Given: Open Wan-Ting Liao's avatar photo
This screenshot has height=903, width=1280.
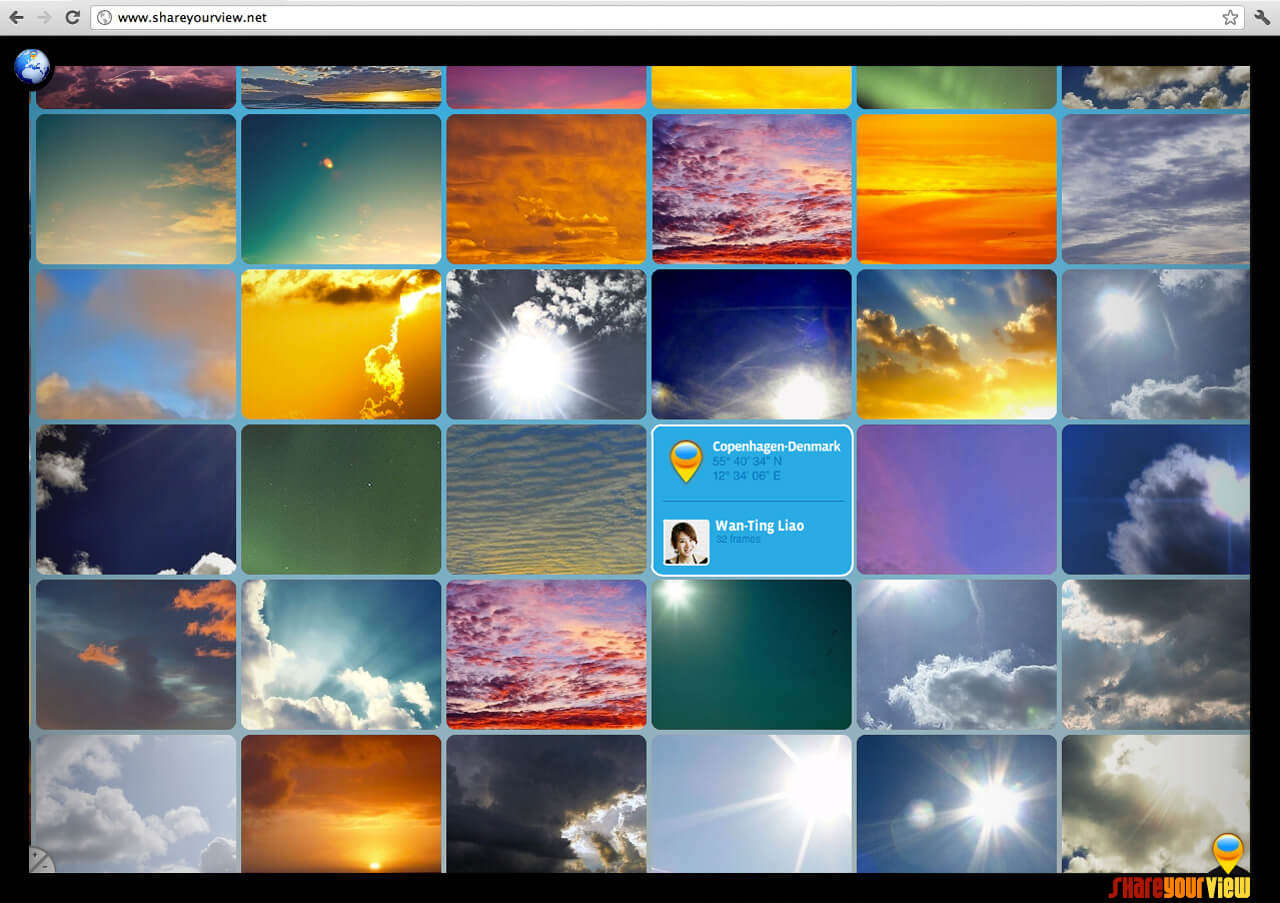Looking at the screenshot, I should click(686, 542).
